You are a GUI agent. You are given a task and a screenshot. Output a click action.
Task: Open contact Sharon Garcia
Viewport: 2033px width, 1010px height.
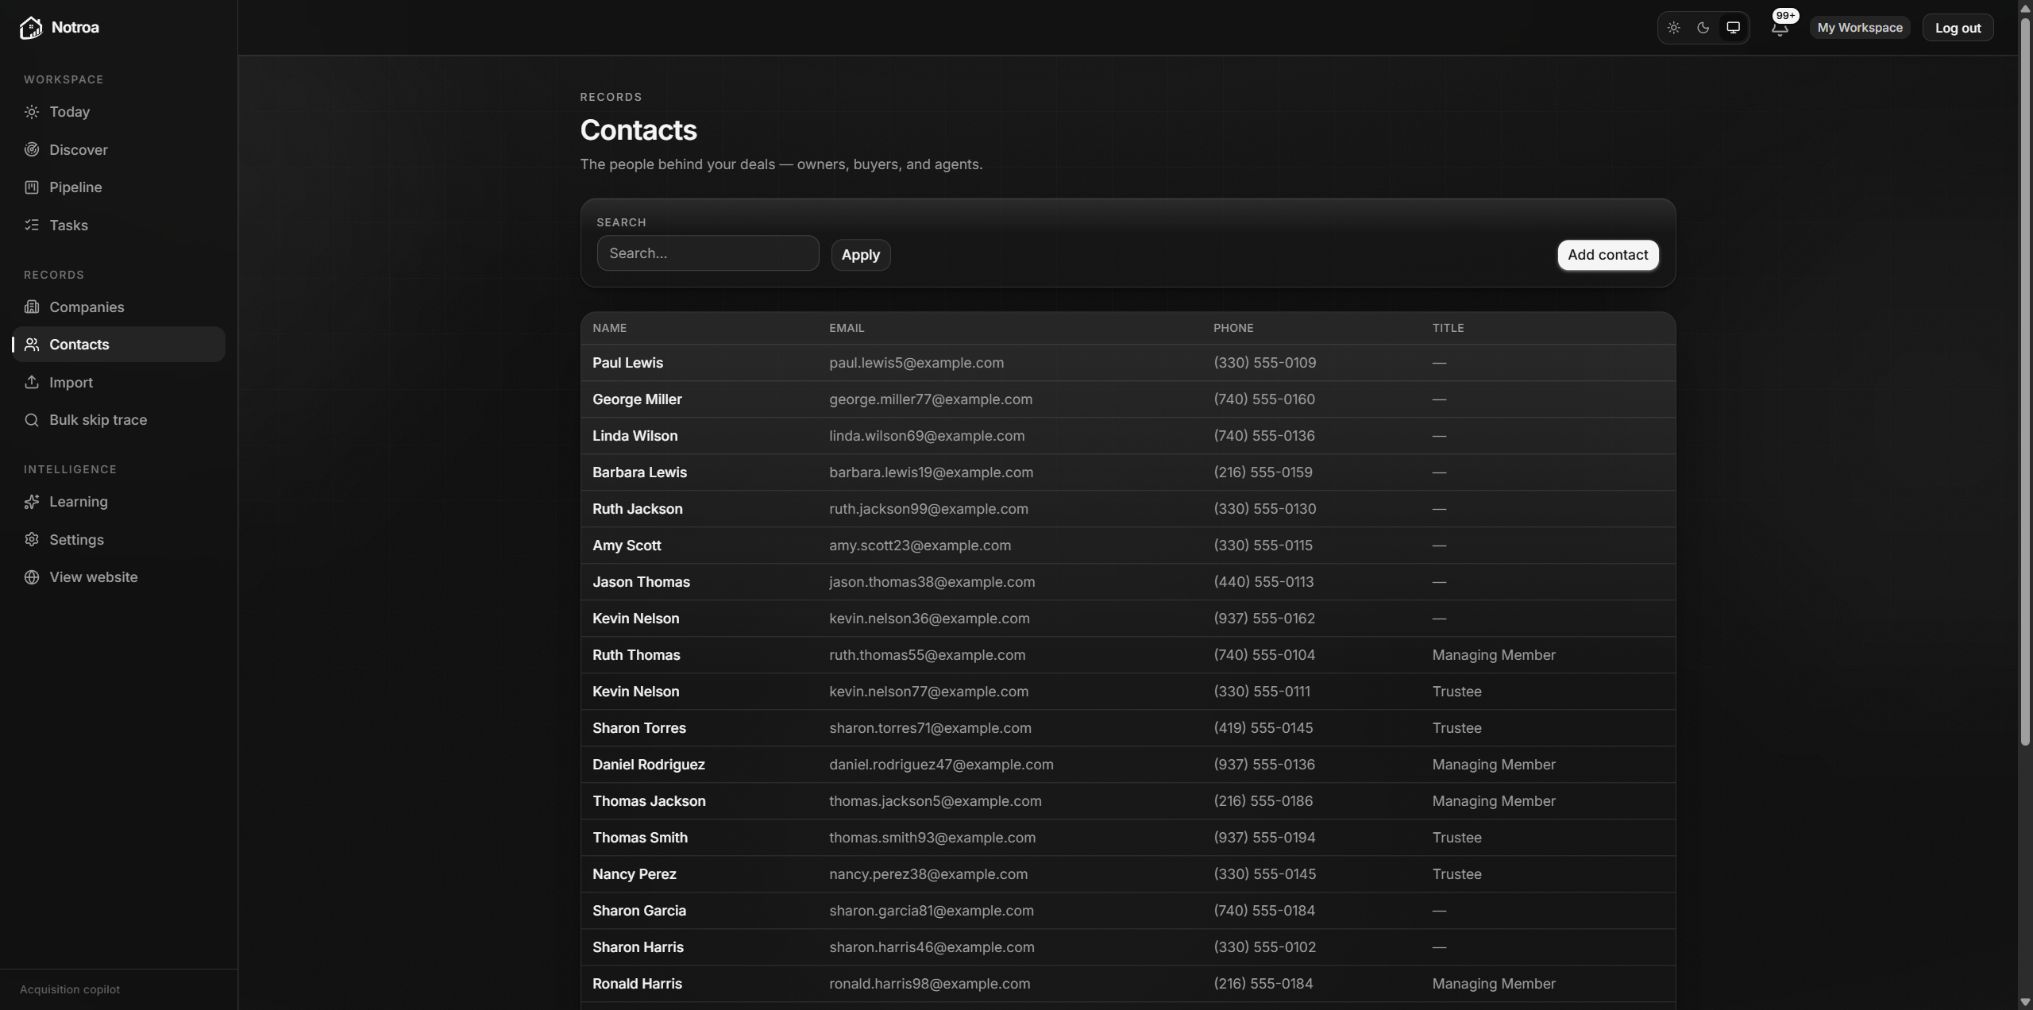pyautogui.click(x=639, y=911)
